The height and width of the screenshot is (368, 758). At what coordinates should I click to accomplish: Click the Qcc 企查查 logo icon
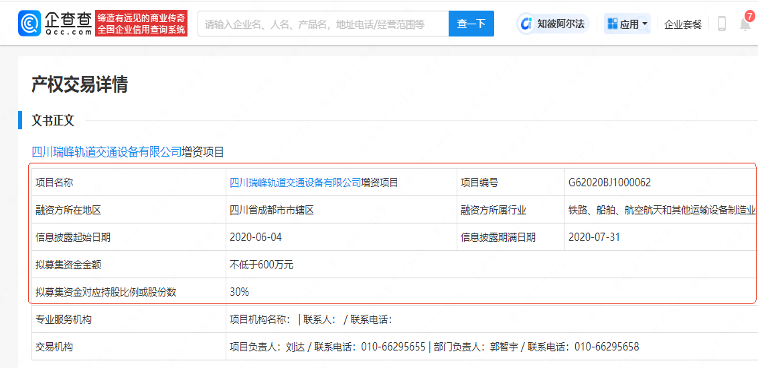29,23
